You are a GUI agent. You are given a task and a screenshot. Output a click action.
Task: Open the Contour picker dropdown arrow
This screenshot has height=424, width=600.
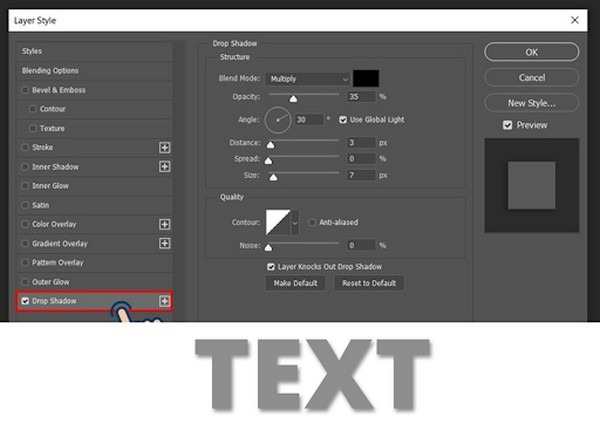(x=295, y=222)
